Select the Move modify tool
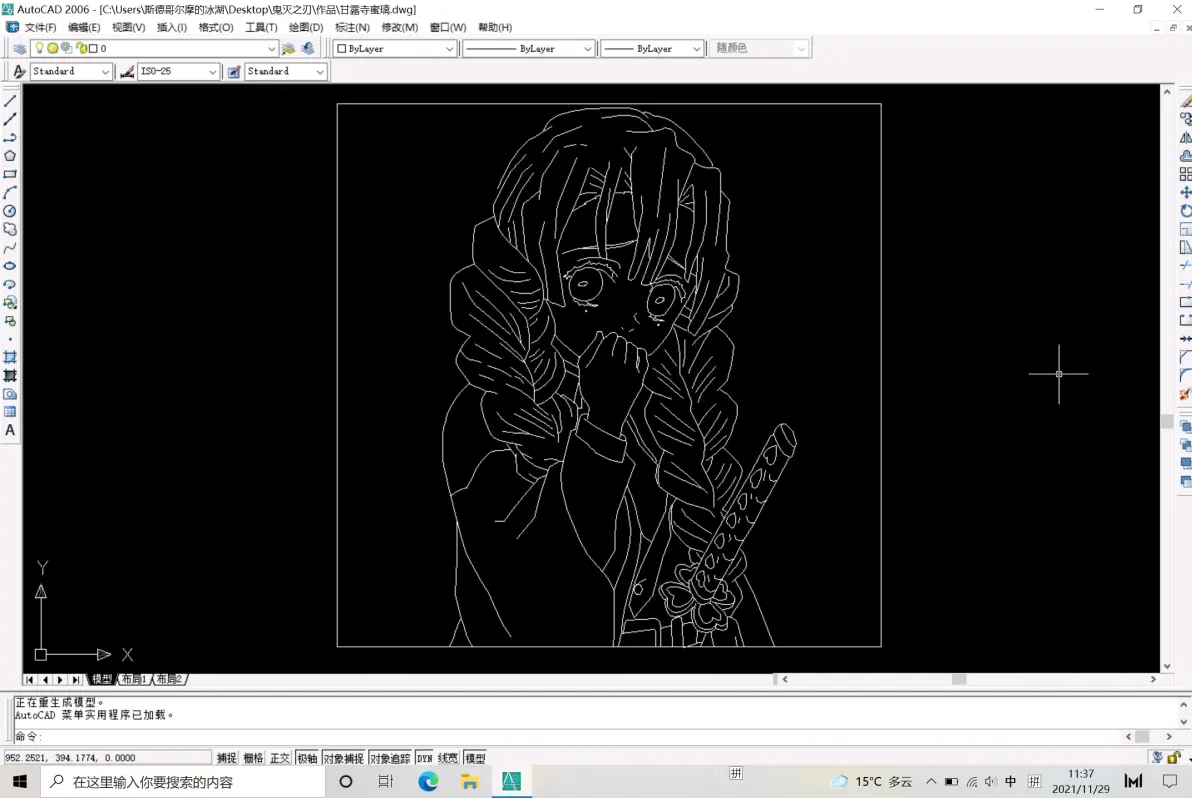The width and height of the screenshot is (1192, 798). pos(1185,192)
